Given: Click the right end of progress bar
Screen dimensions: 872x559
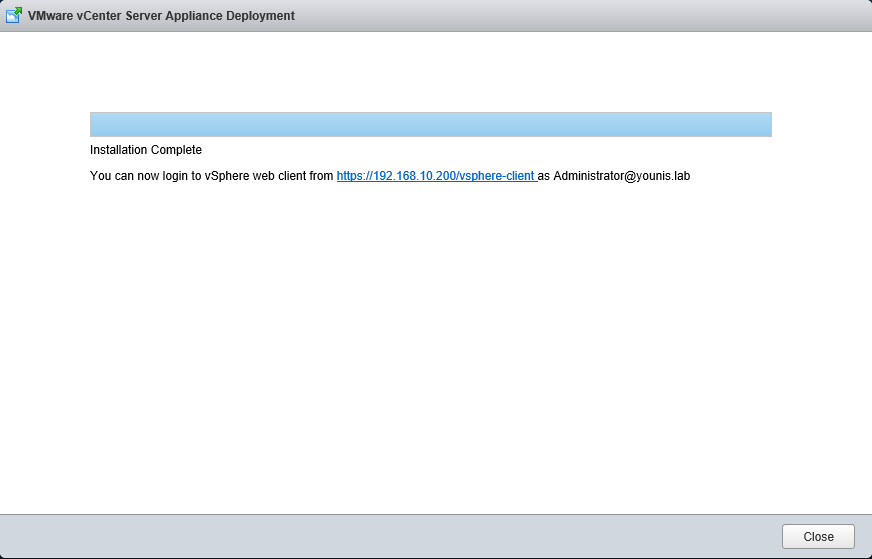Looking at the screenshot, I should click(765, 124).
